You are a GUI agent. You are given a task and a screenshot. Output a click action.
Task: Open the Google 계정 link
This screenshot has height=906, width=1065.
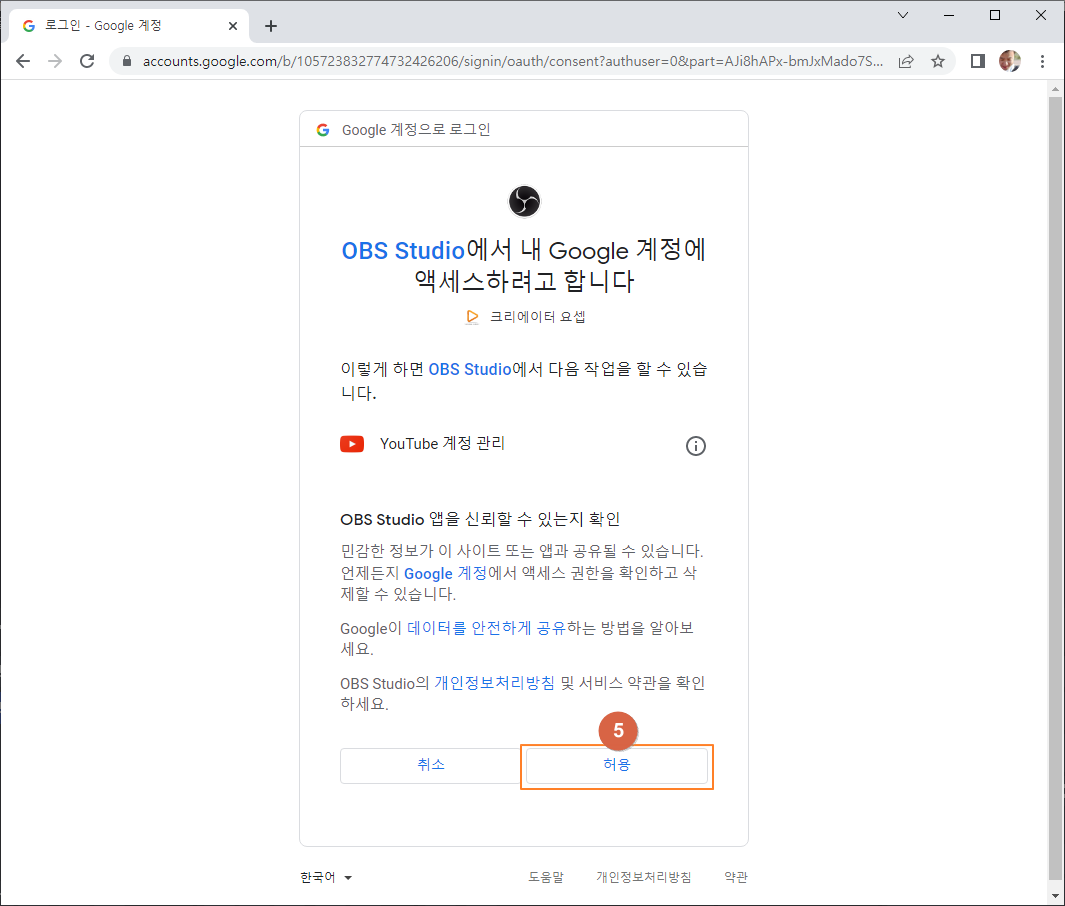(x=446, y=573)
